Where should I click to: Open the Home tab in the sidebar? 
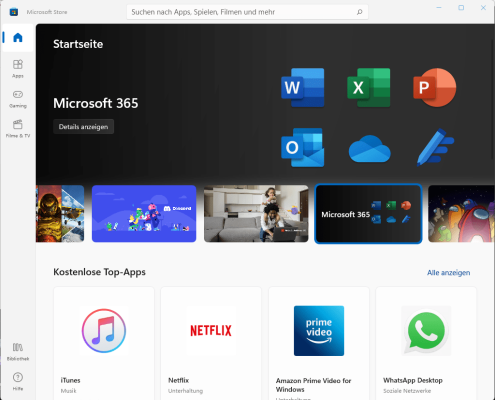click(x=18, y=37)
